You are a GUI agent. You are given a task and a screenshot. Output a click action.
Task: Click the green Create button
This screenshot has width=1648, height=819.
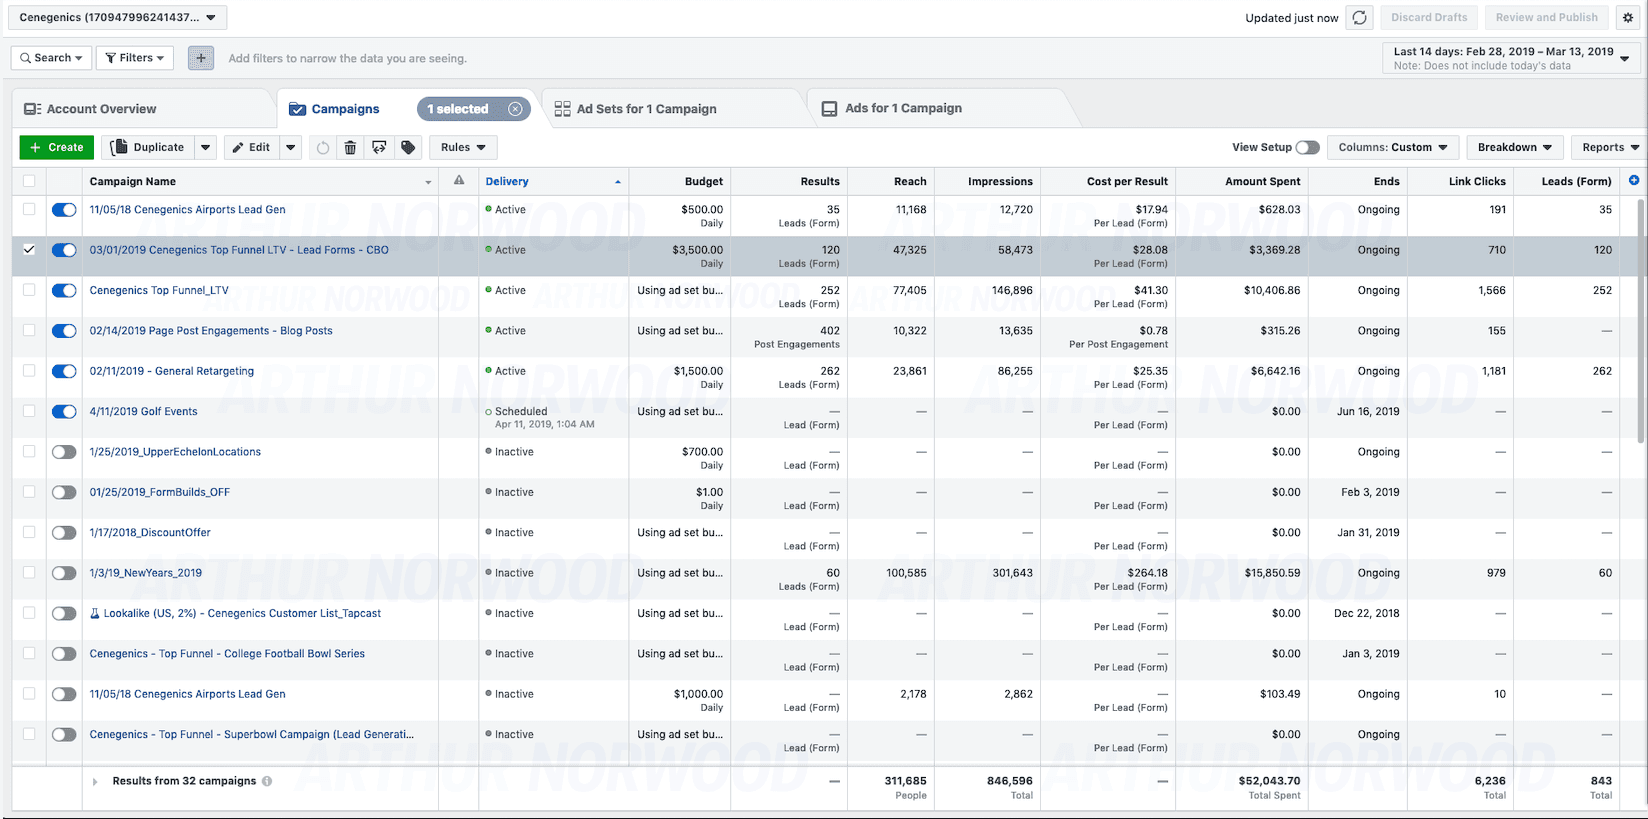pos(56,147)
